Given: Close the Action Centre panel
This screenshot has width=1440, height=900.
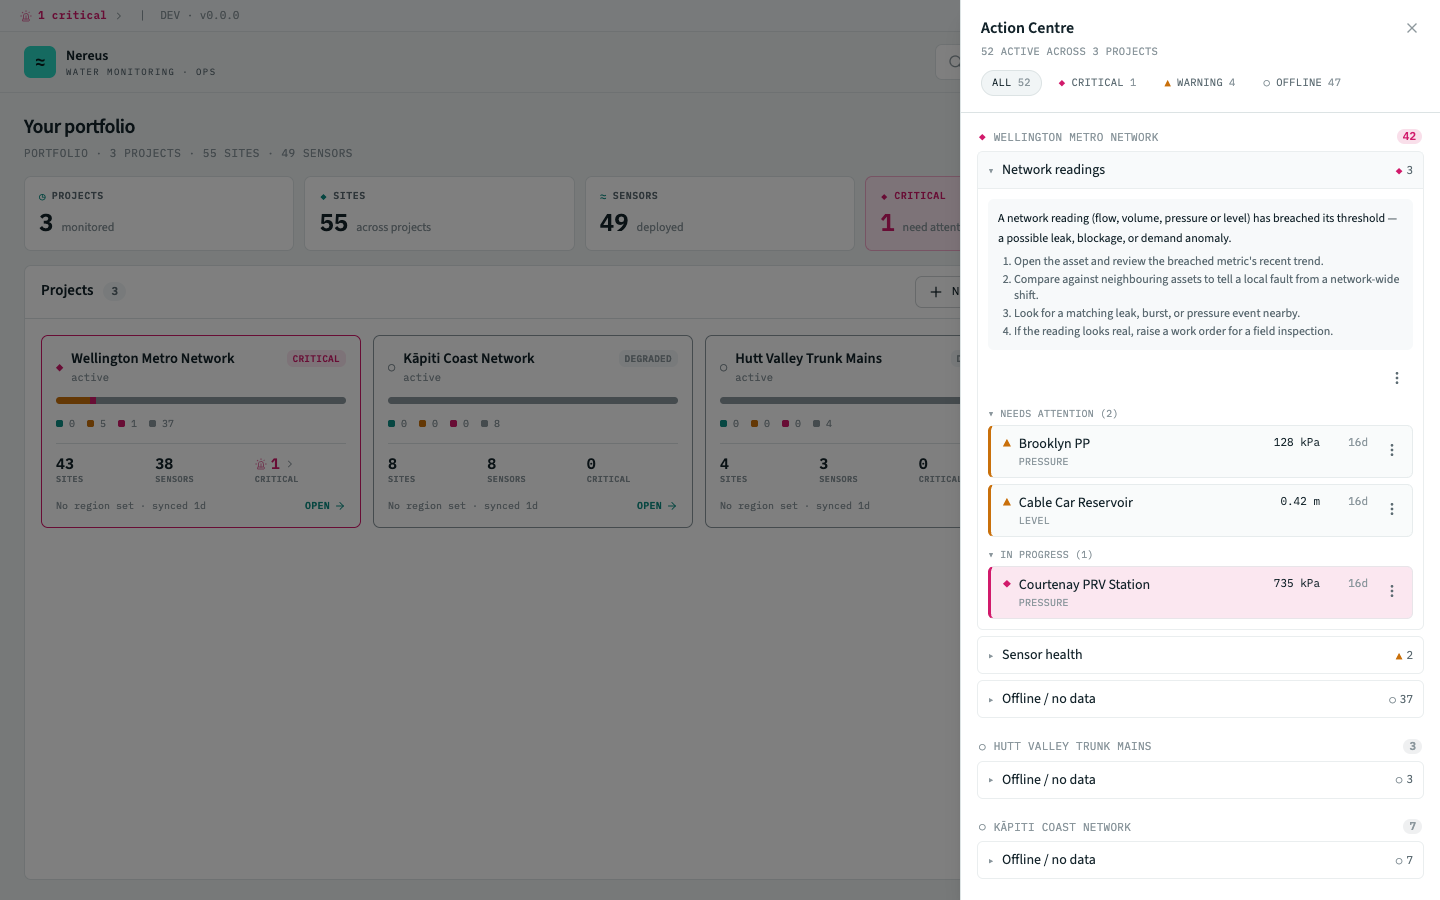Looking at the screenshot, I should click(1412, 28).
